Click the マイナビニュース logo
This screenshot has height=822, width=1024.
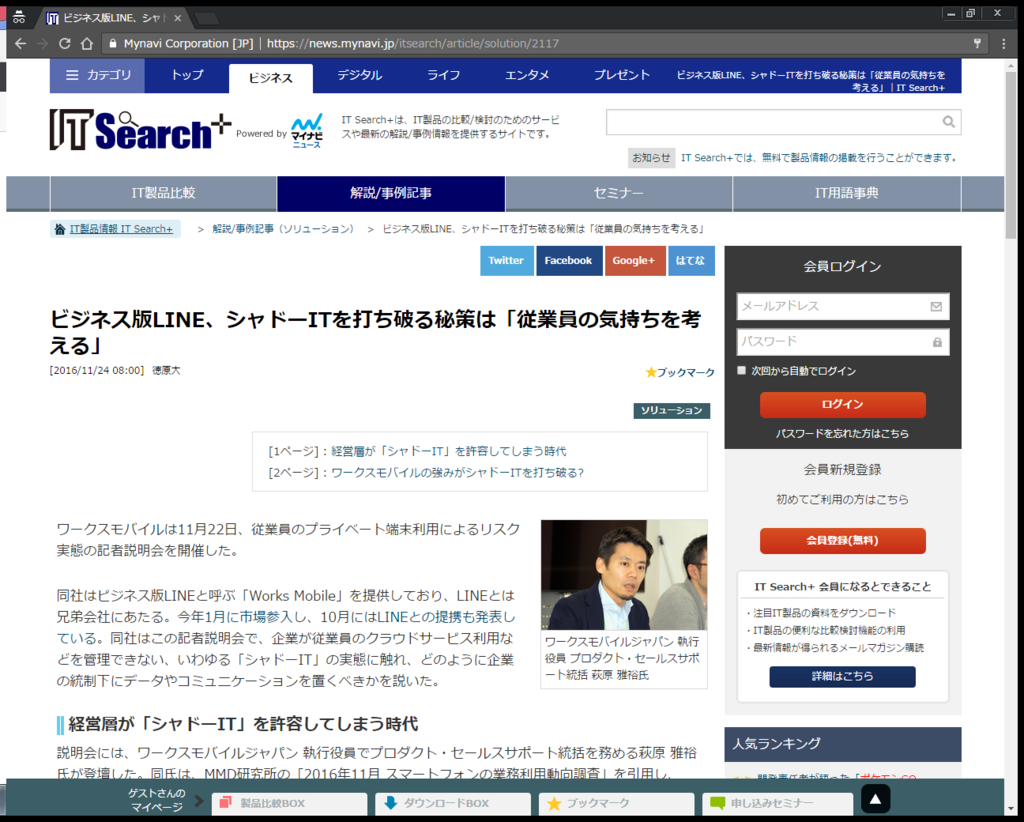pyautogui.click(x=306, y=131)
